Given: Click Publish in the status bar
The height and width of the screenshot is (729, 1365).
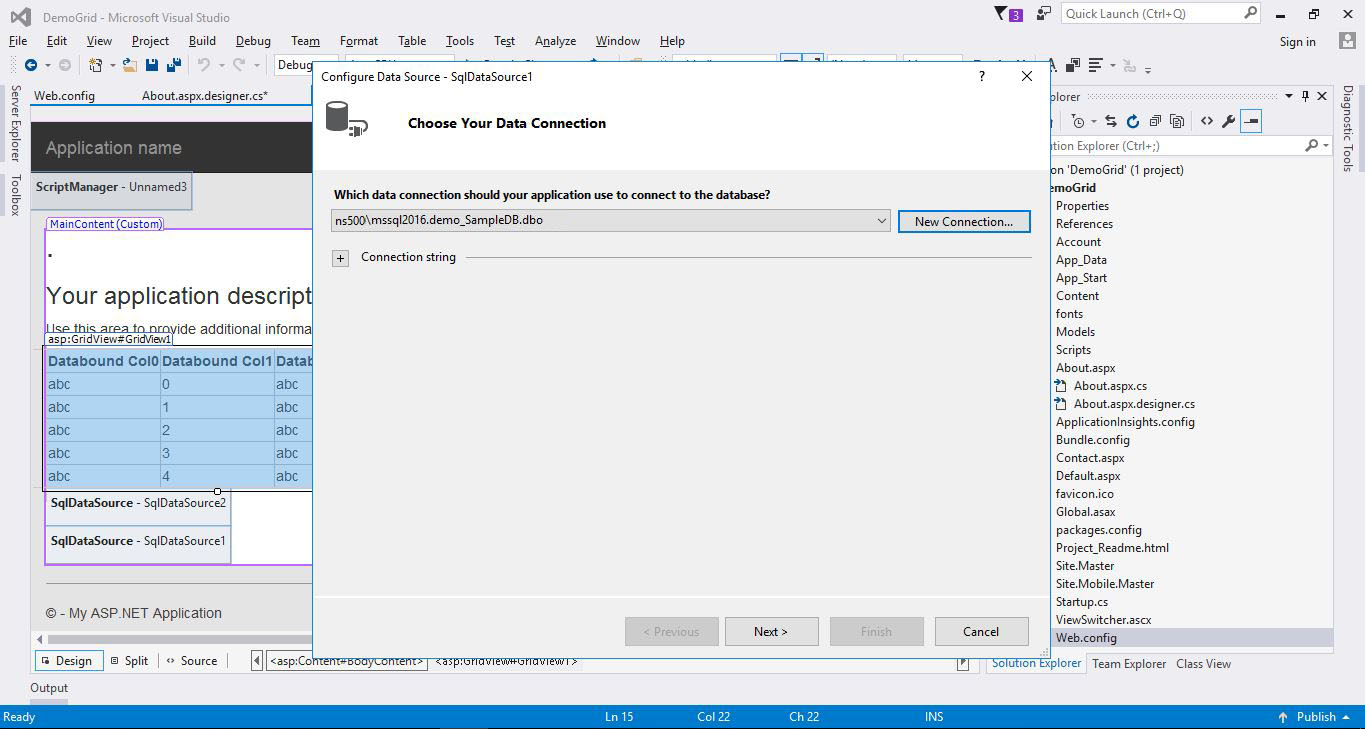Looking at the screenshot, I should (1316, 717).
